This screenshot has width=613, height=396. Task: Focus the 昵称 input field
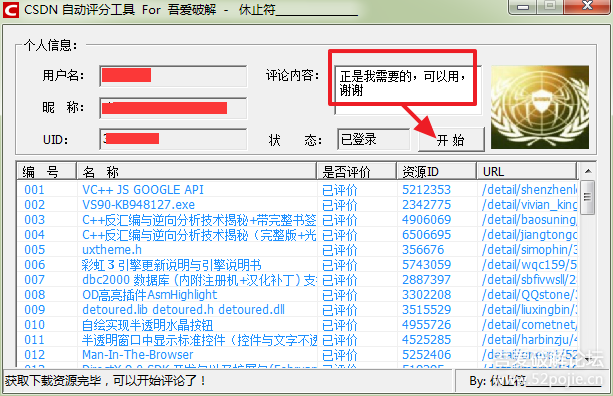pos(173,108)
